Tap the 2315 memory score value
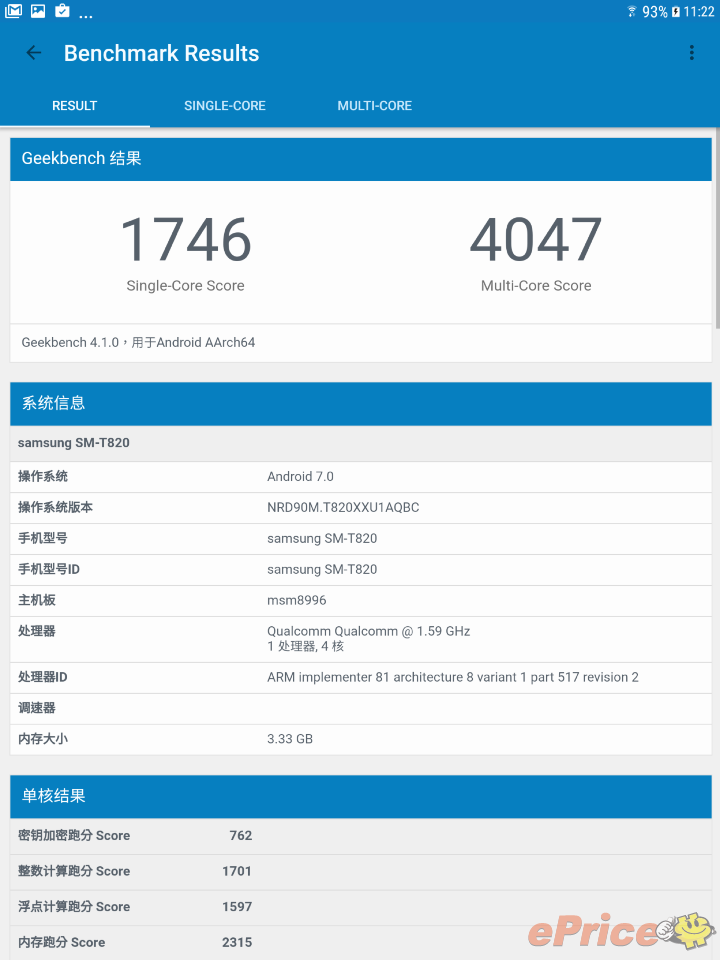This screenshot has height=960, width=720. [237, 942]
